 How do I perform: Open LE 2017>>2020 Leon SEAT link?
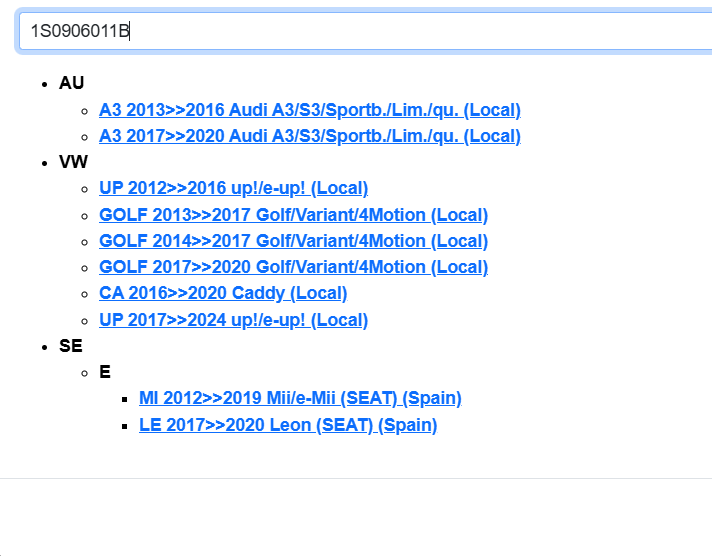pos(288,425)
